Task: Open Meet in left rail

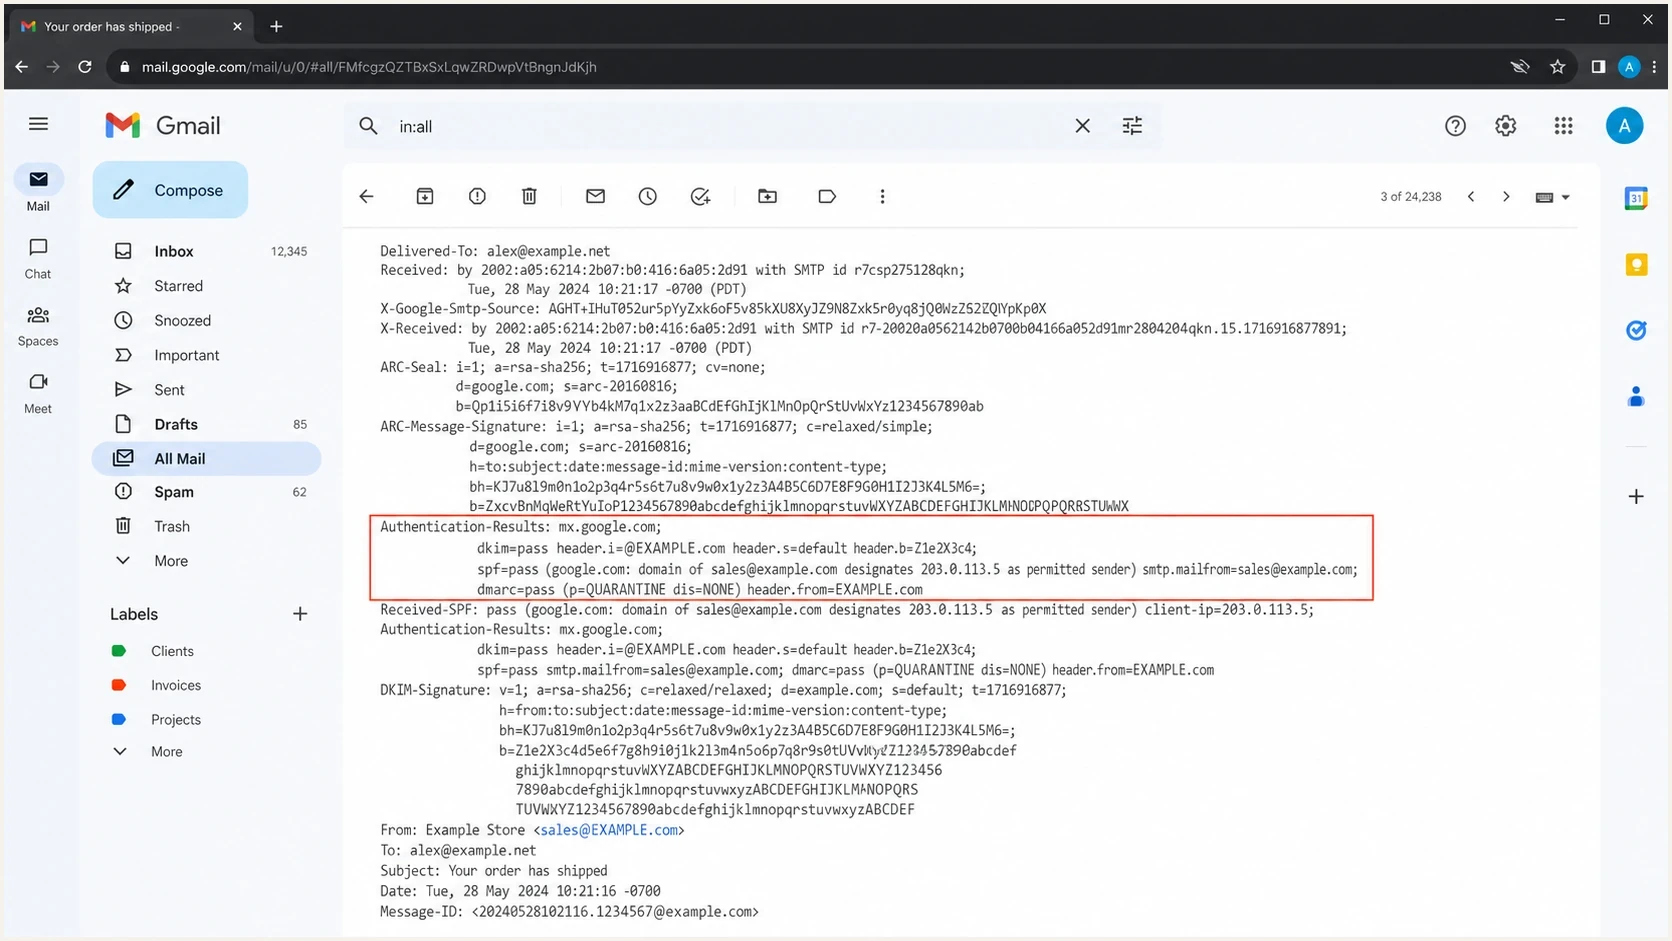Action: click(x=38, y=393)
